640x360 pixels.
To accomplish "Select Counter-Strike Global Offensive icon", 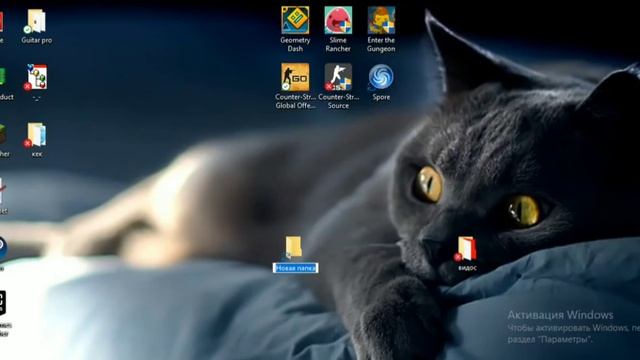I will tap(295, 77).
